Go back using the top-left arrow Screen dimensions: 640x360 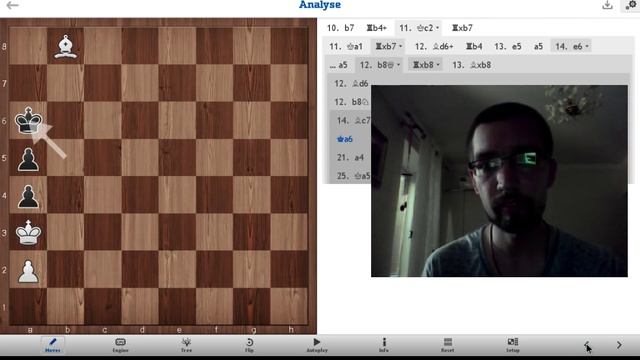12,5
